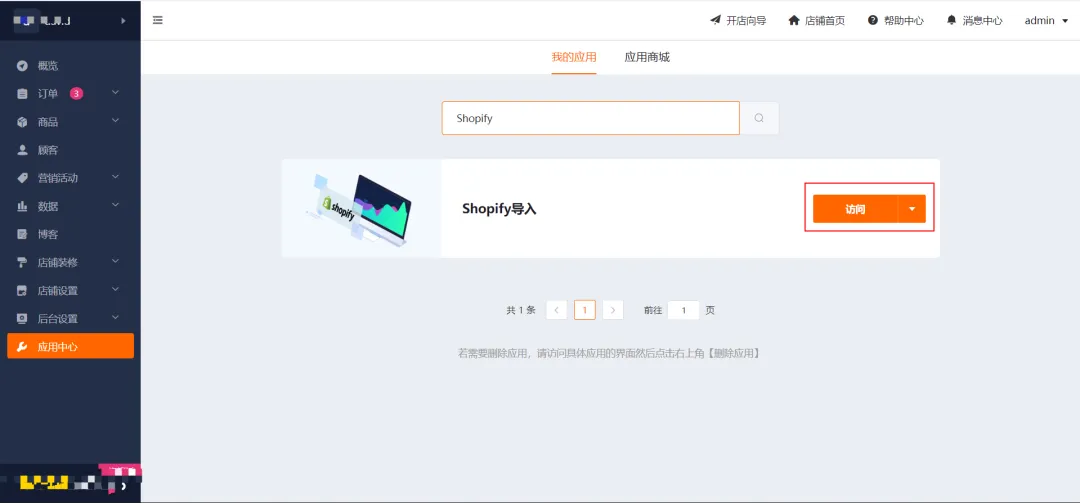Viewport: 1080px width, 503px height.
Task: Expand the 店铺设置 submenu chevron
Action: (x=115, y=289)
